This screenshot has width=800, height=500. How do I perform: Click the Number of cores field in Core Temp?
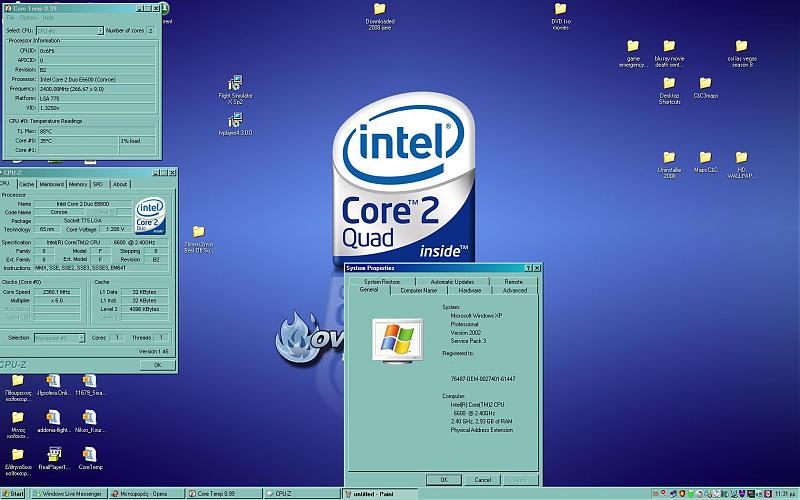pos(150,31)
